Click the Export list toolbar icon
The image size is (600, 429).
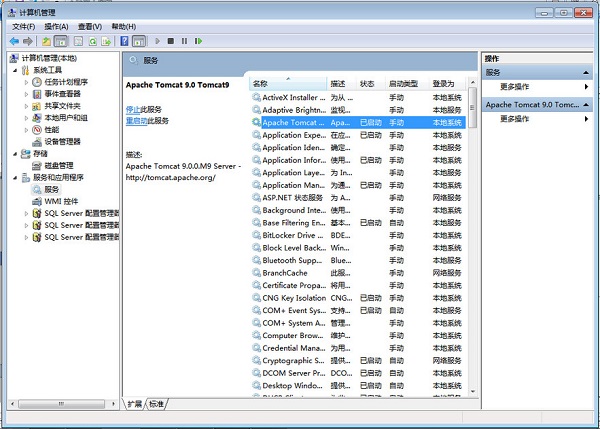point(106,41)
